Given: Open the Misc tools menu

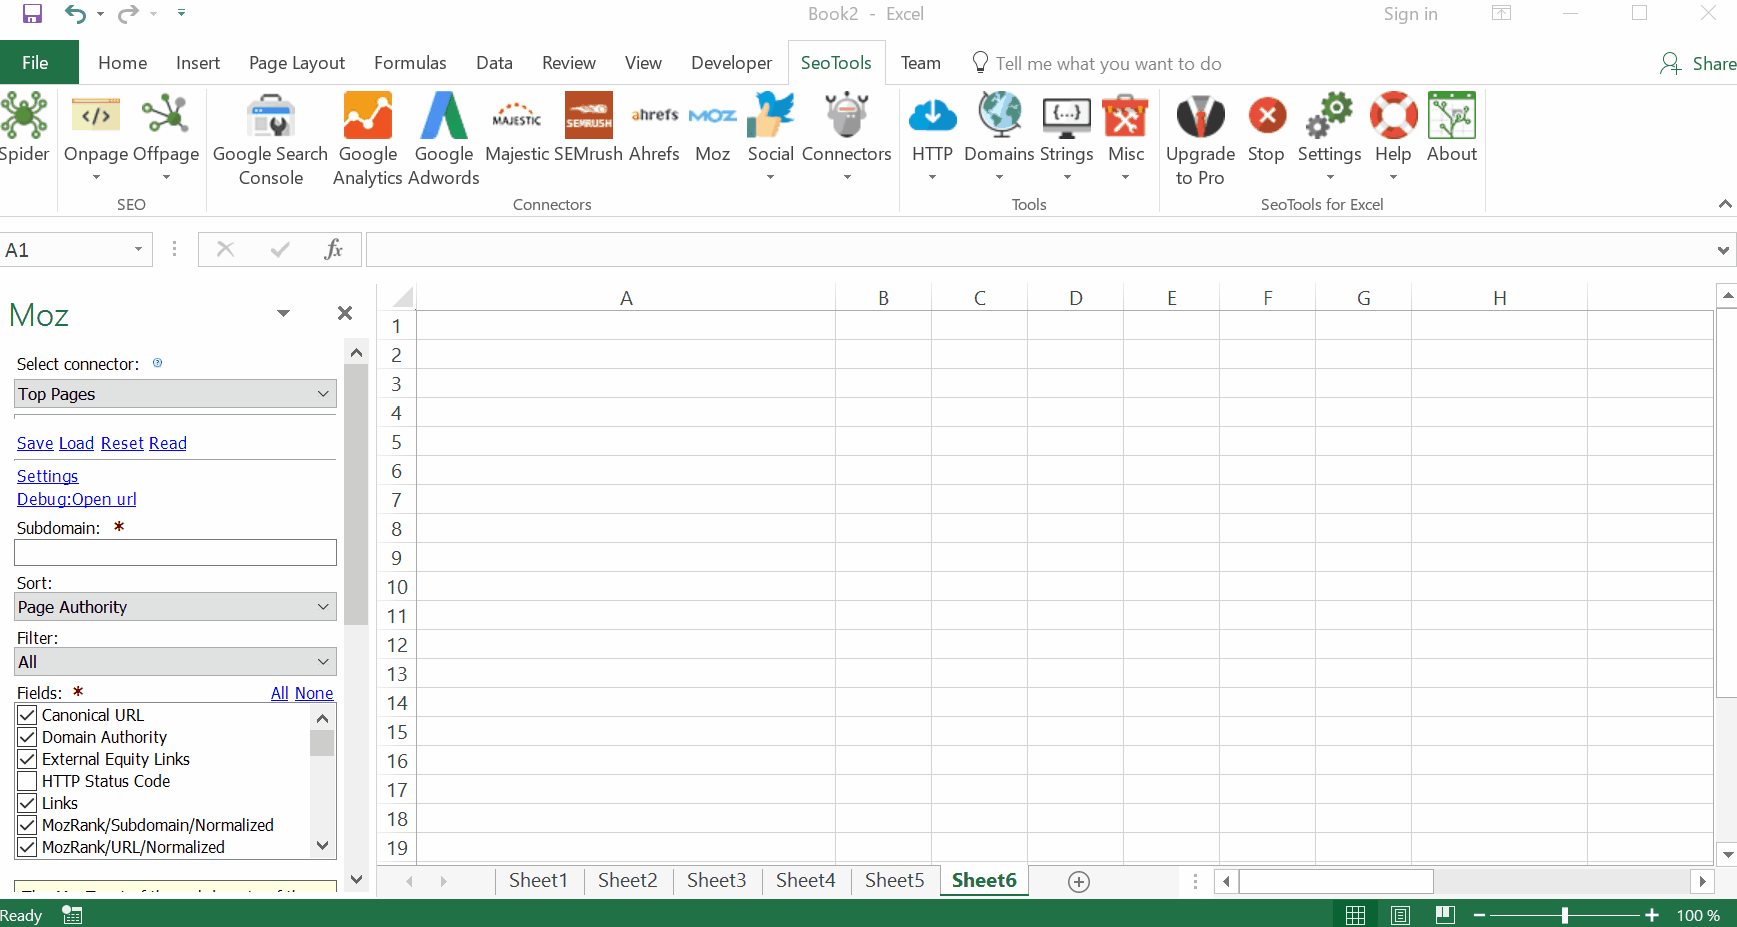Looking at the screenshot, I should click(1126, 137).
